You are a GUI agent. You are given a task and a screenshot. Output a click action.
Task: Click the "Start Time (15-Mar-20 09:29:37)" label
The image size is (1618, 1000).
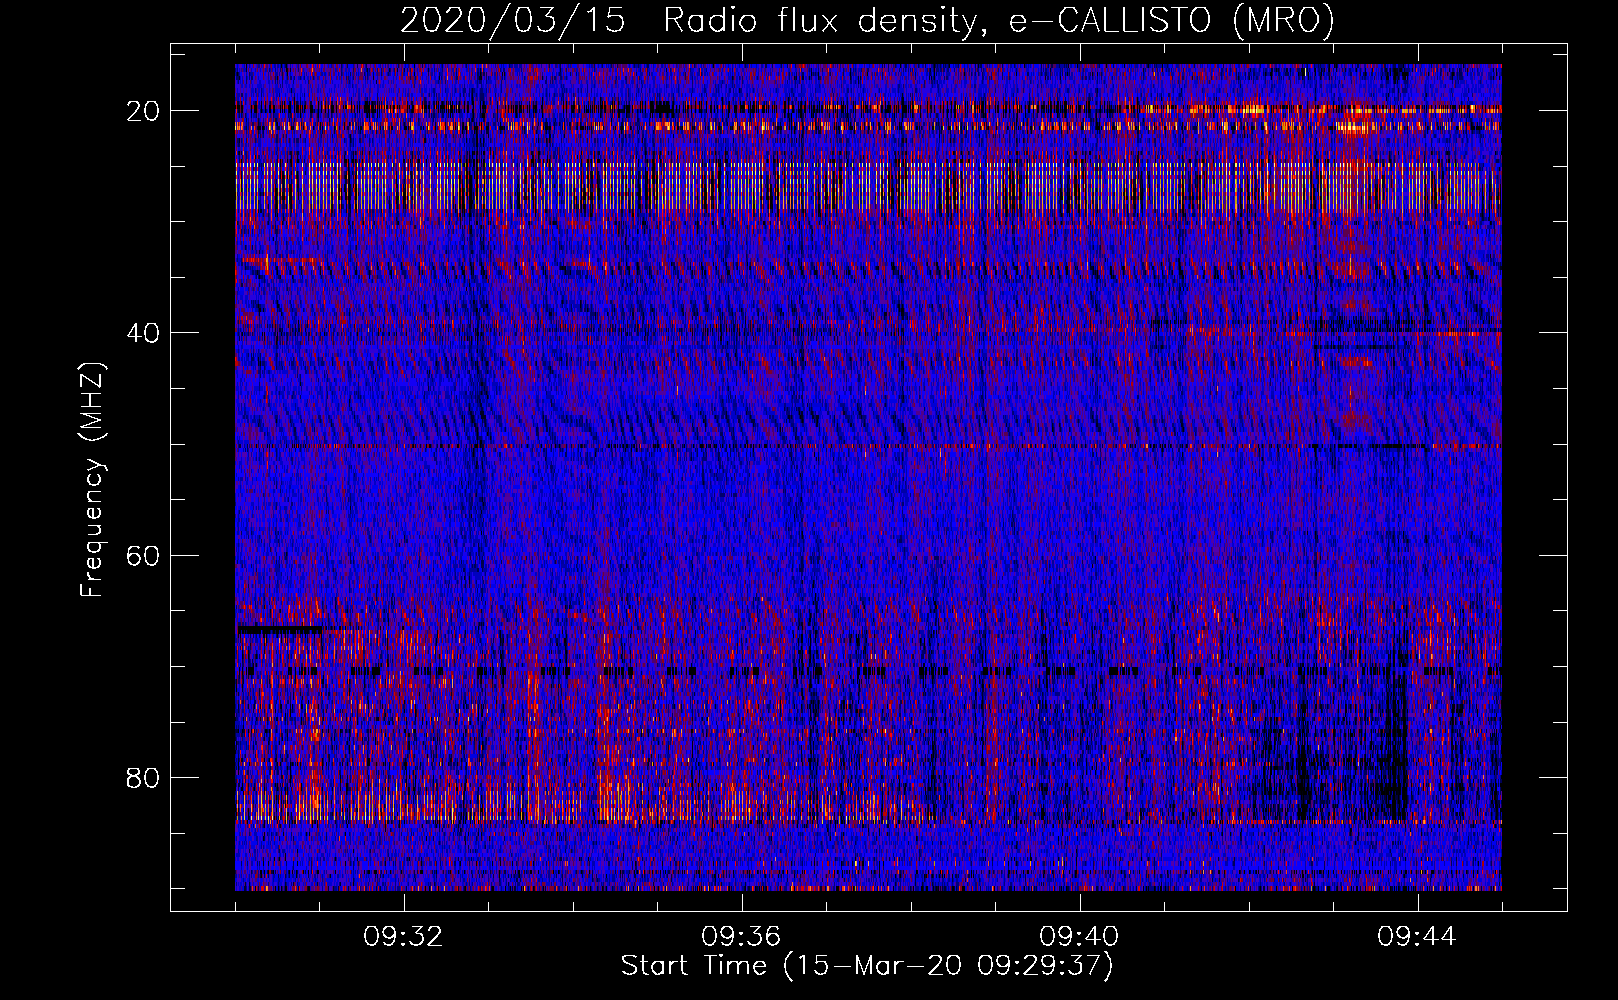click(x=867, y=966)
